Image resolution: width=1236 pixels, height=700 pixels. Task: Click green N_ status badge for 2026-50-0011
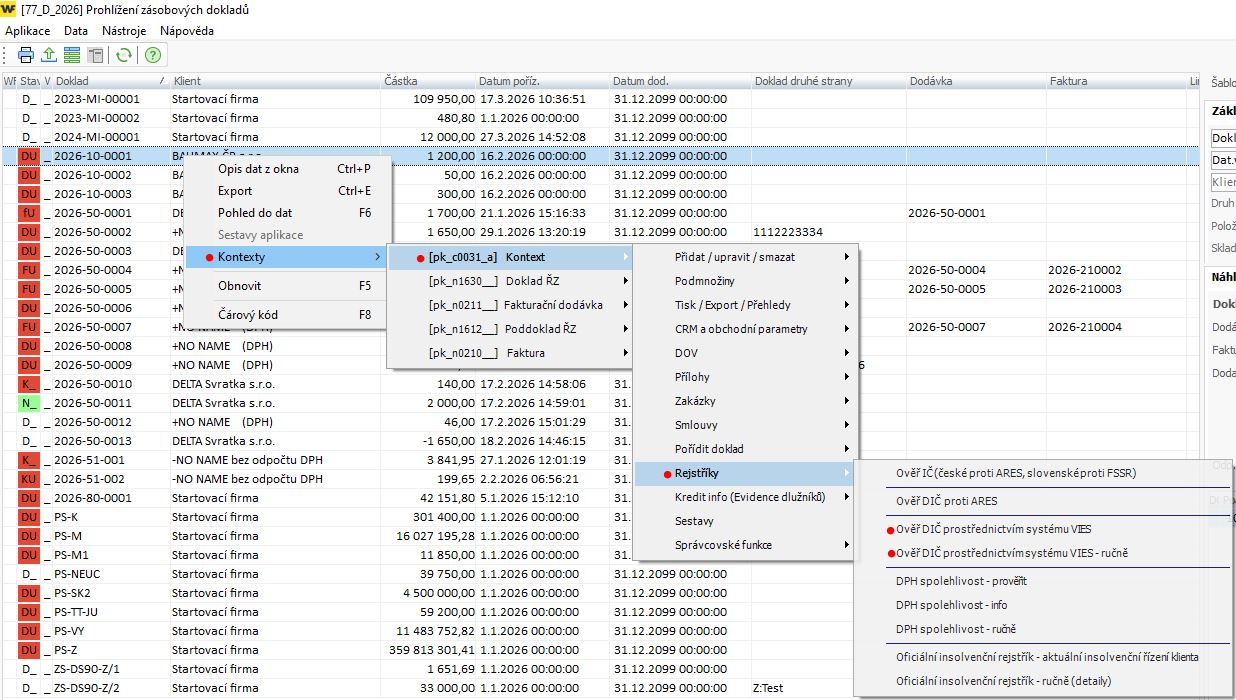(x=29, y=403)
